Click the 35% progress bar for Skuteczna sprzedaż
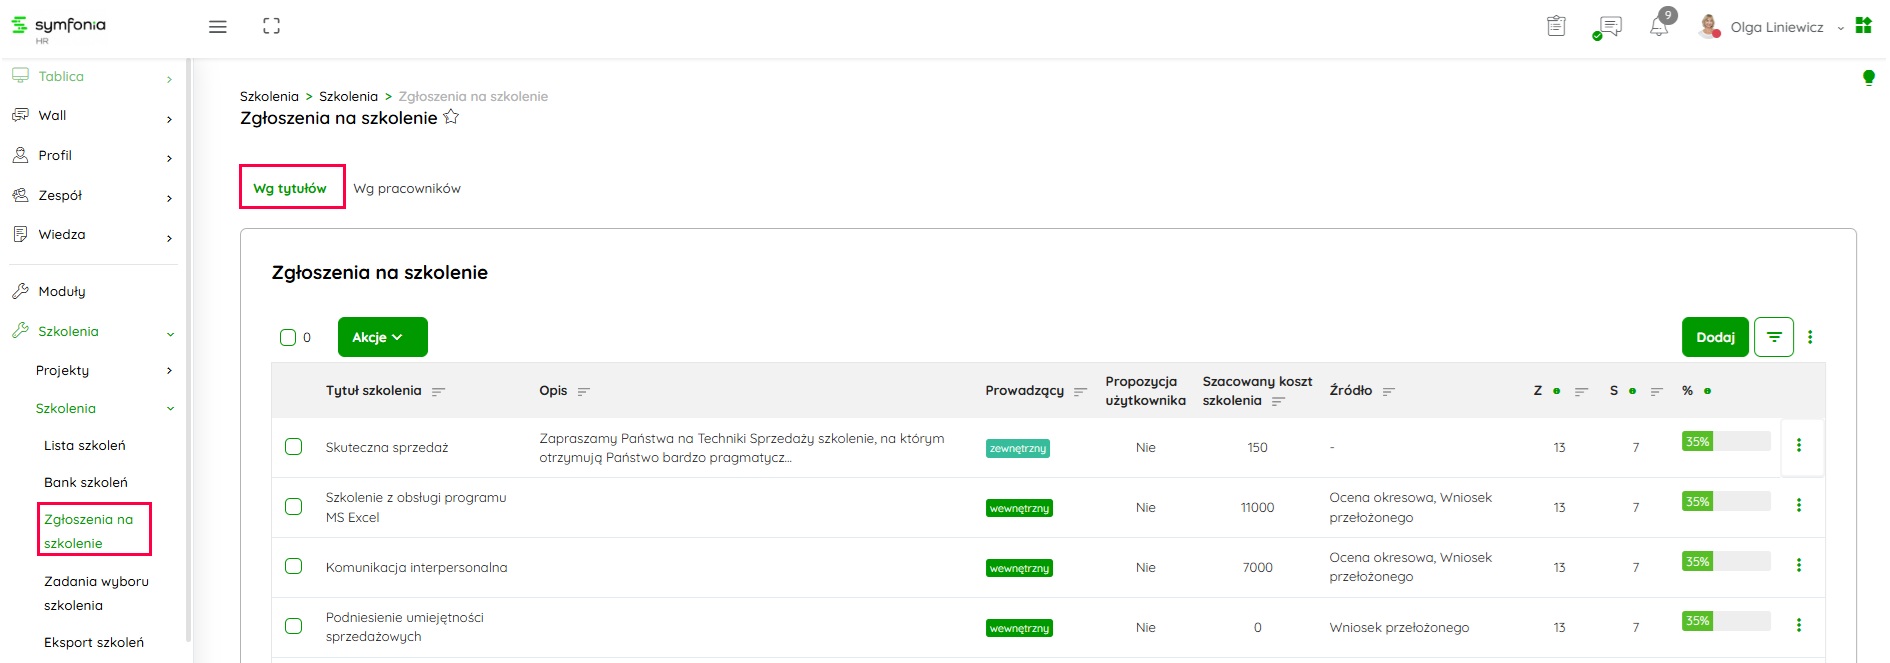Screen dimensions: 1890x663 (x=1726, y=441)
